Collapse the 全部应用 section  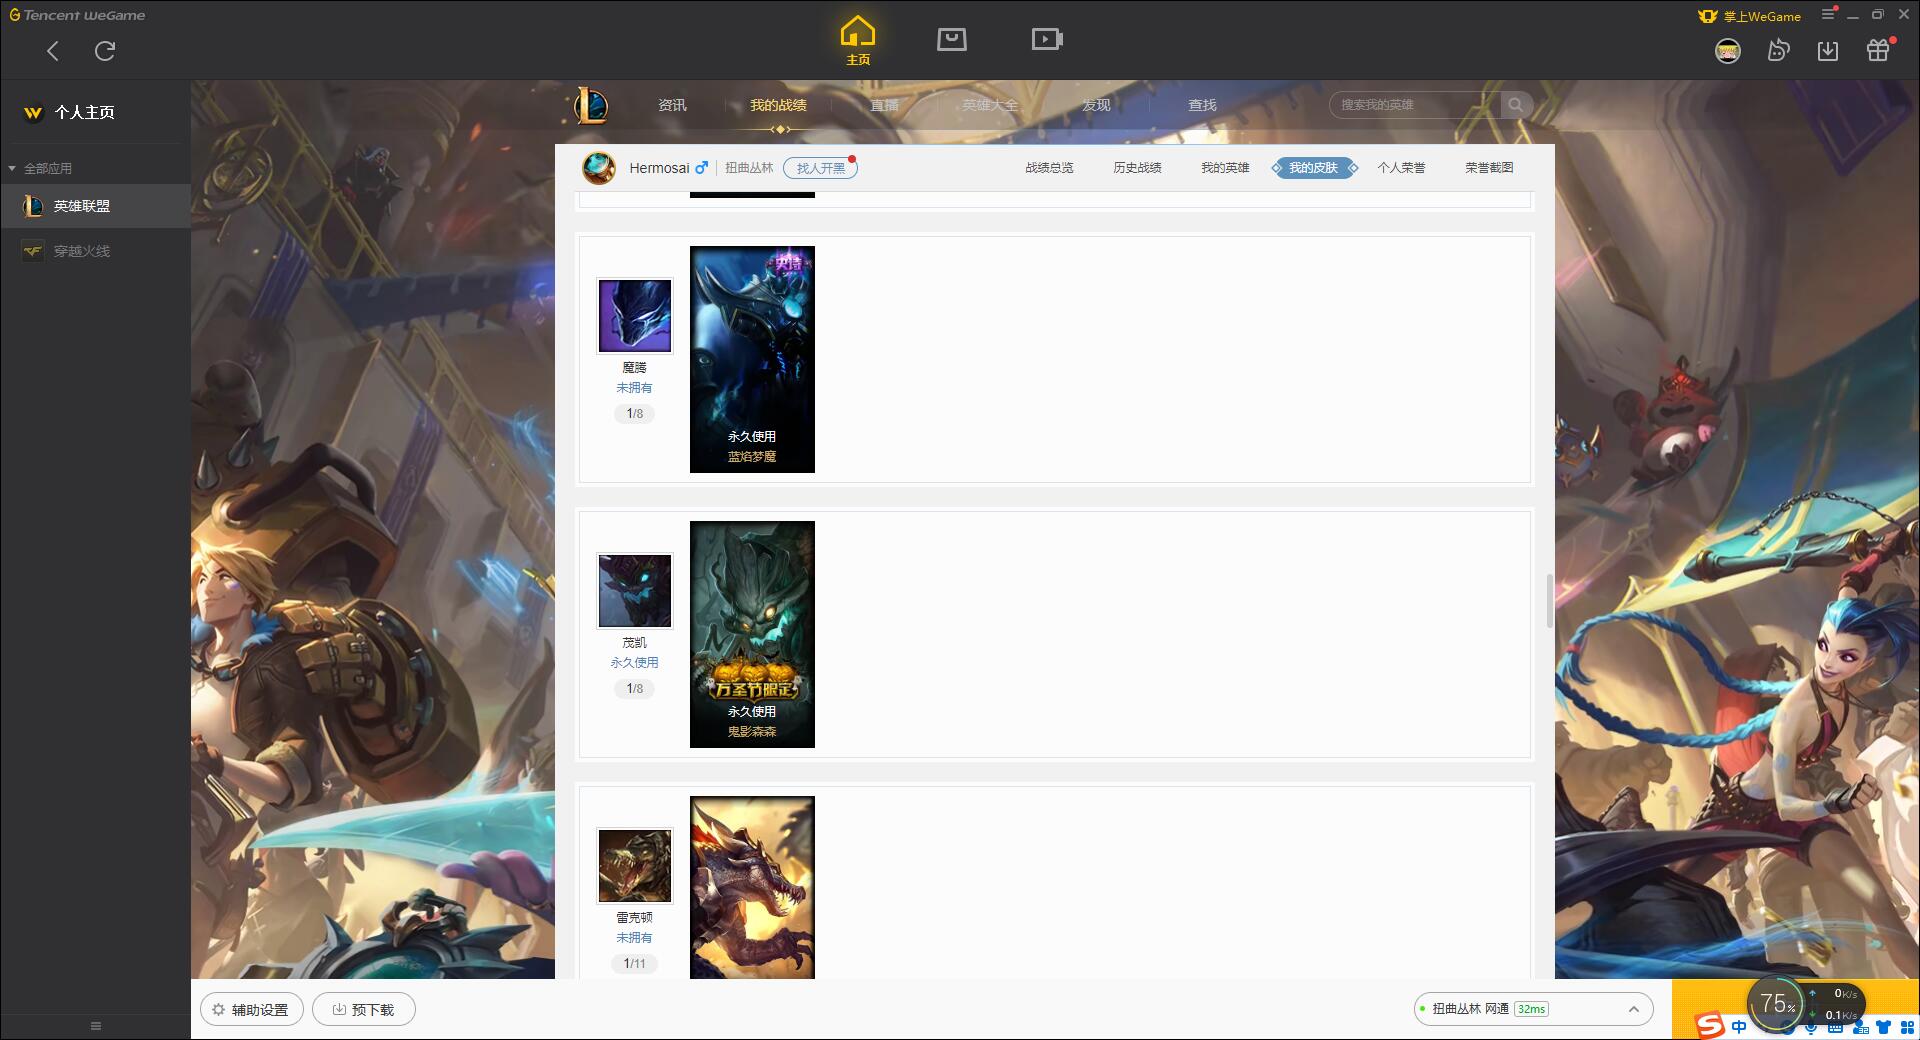point(40,168)
